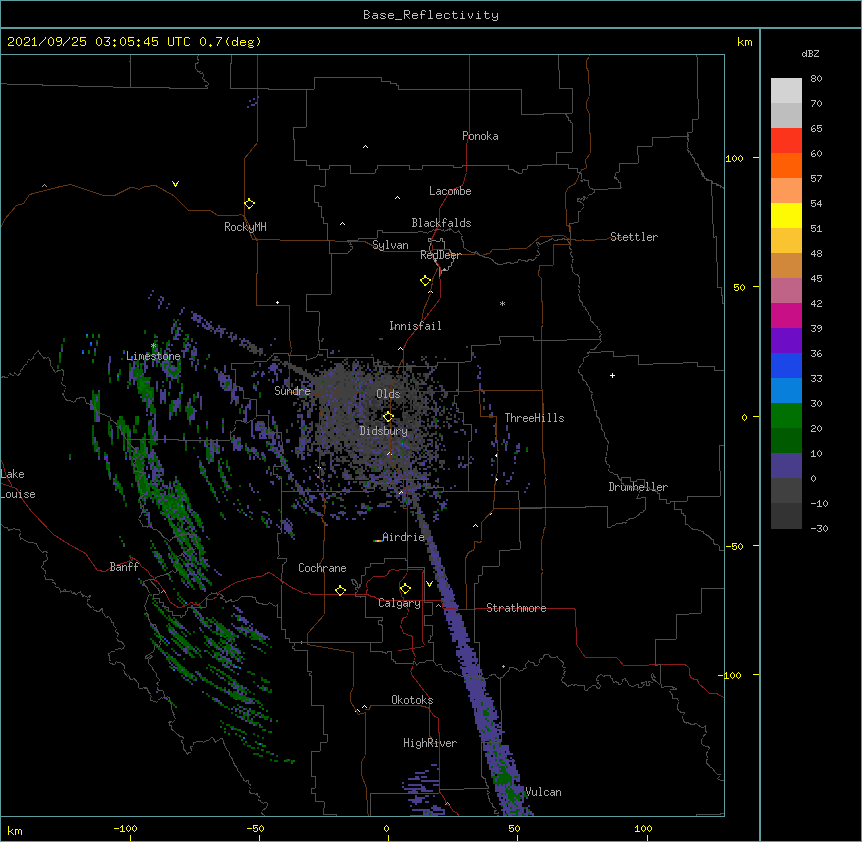Click the 57 value in the dBZ legend

coord(816,179)
